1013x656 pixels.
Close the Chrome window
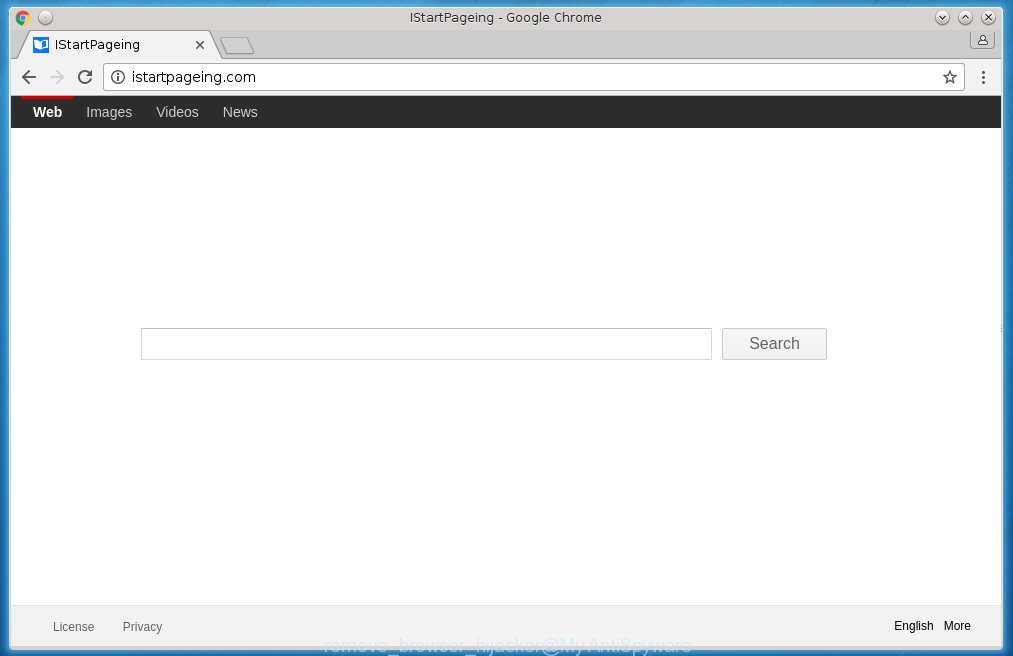coord(988,17)
